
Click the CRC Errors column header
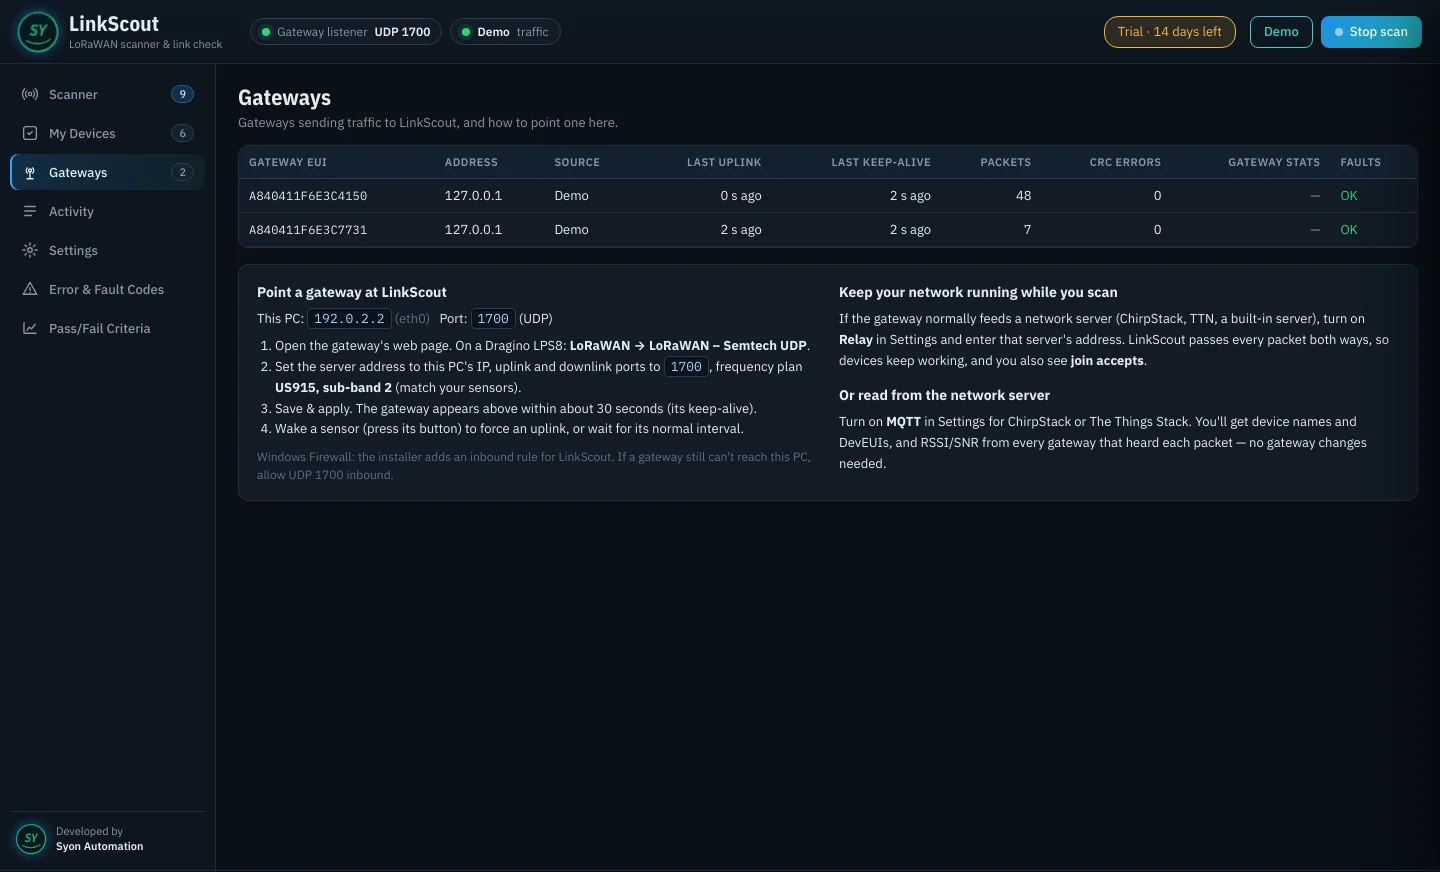1125,162
